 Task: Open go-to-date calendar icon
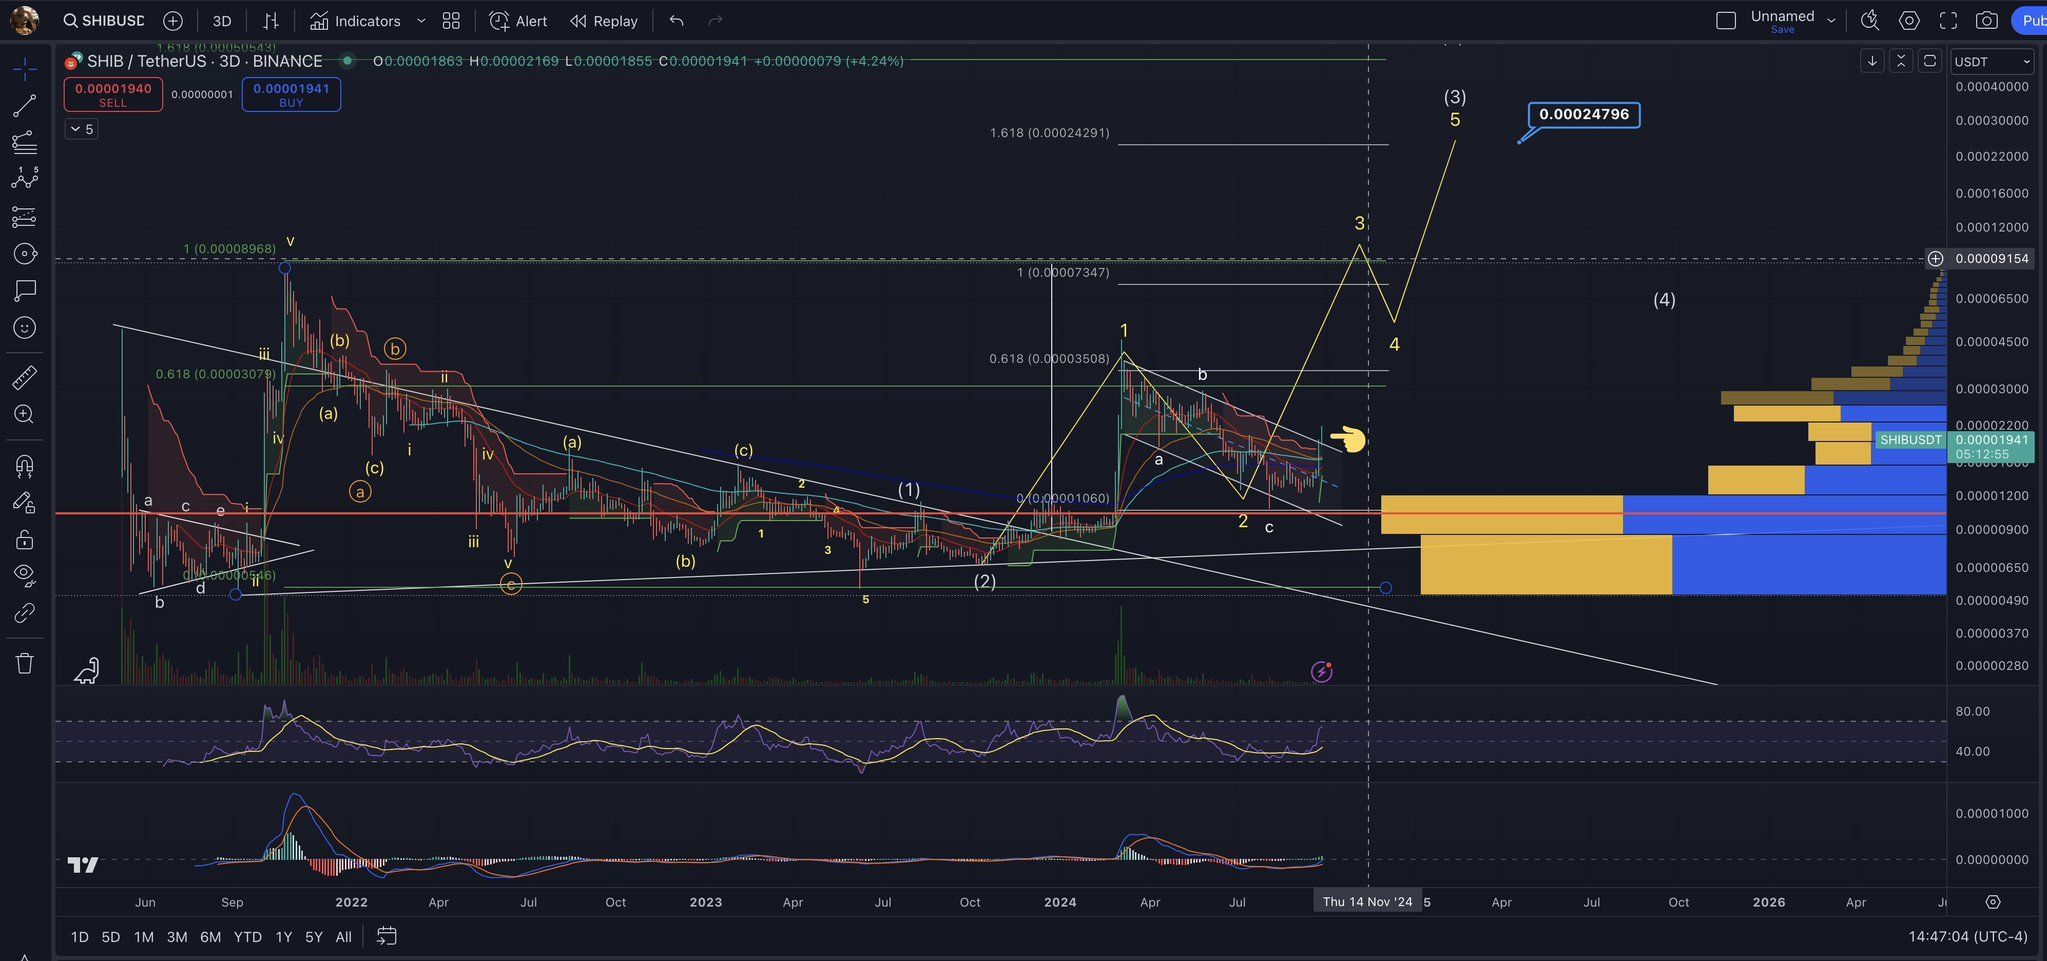click(387, 937)
